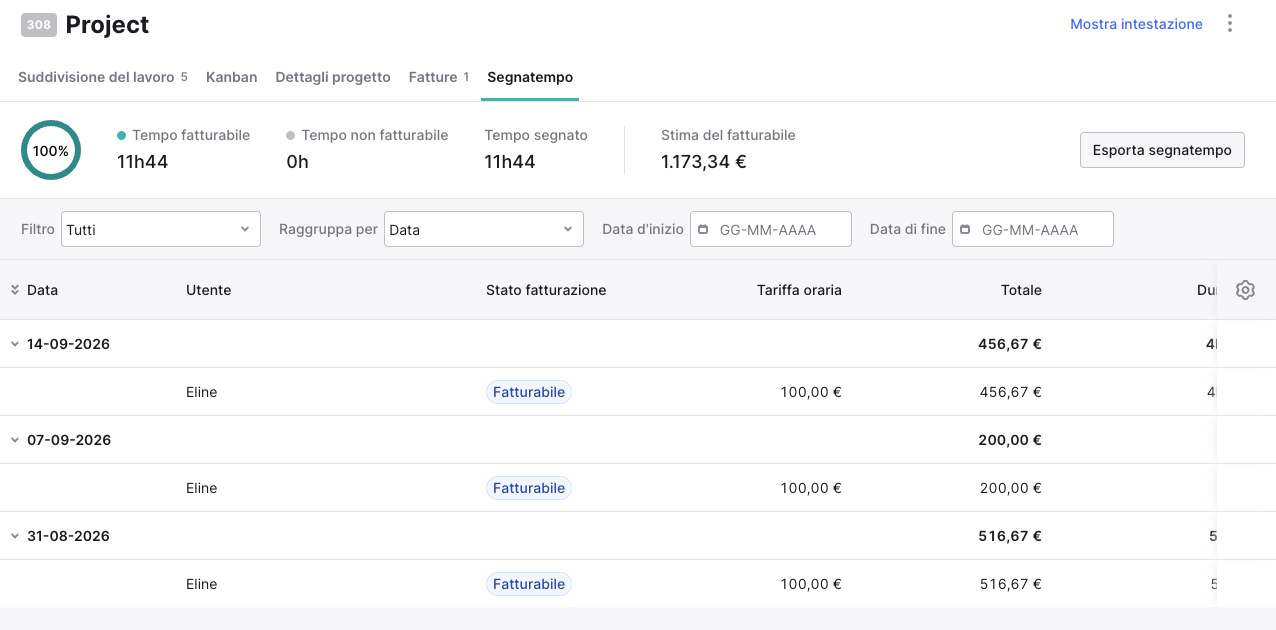
Task: Open the Raggruppa per dropdown showing Data
Action: [x=484, y=229]
